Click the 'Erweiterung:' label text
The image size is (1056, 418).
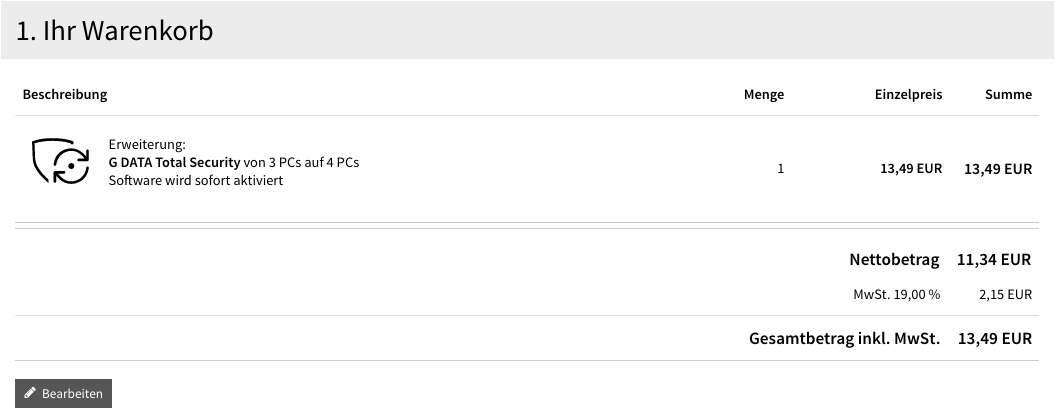pos(147,145)
